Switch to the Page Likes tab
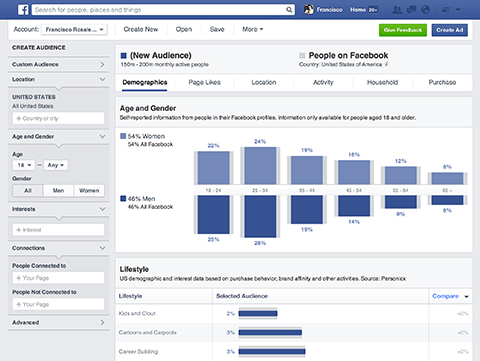480x361 pixels. (204, 82)
